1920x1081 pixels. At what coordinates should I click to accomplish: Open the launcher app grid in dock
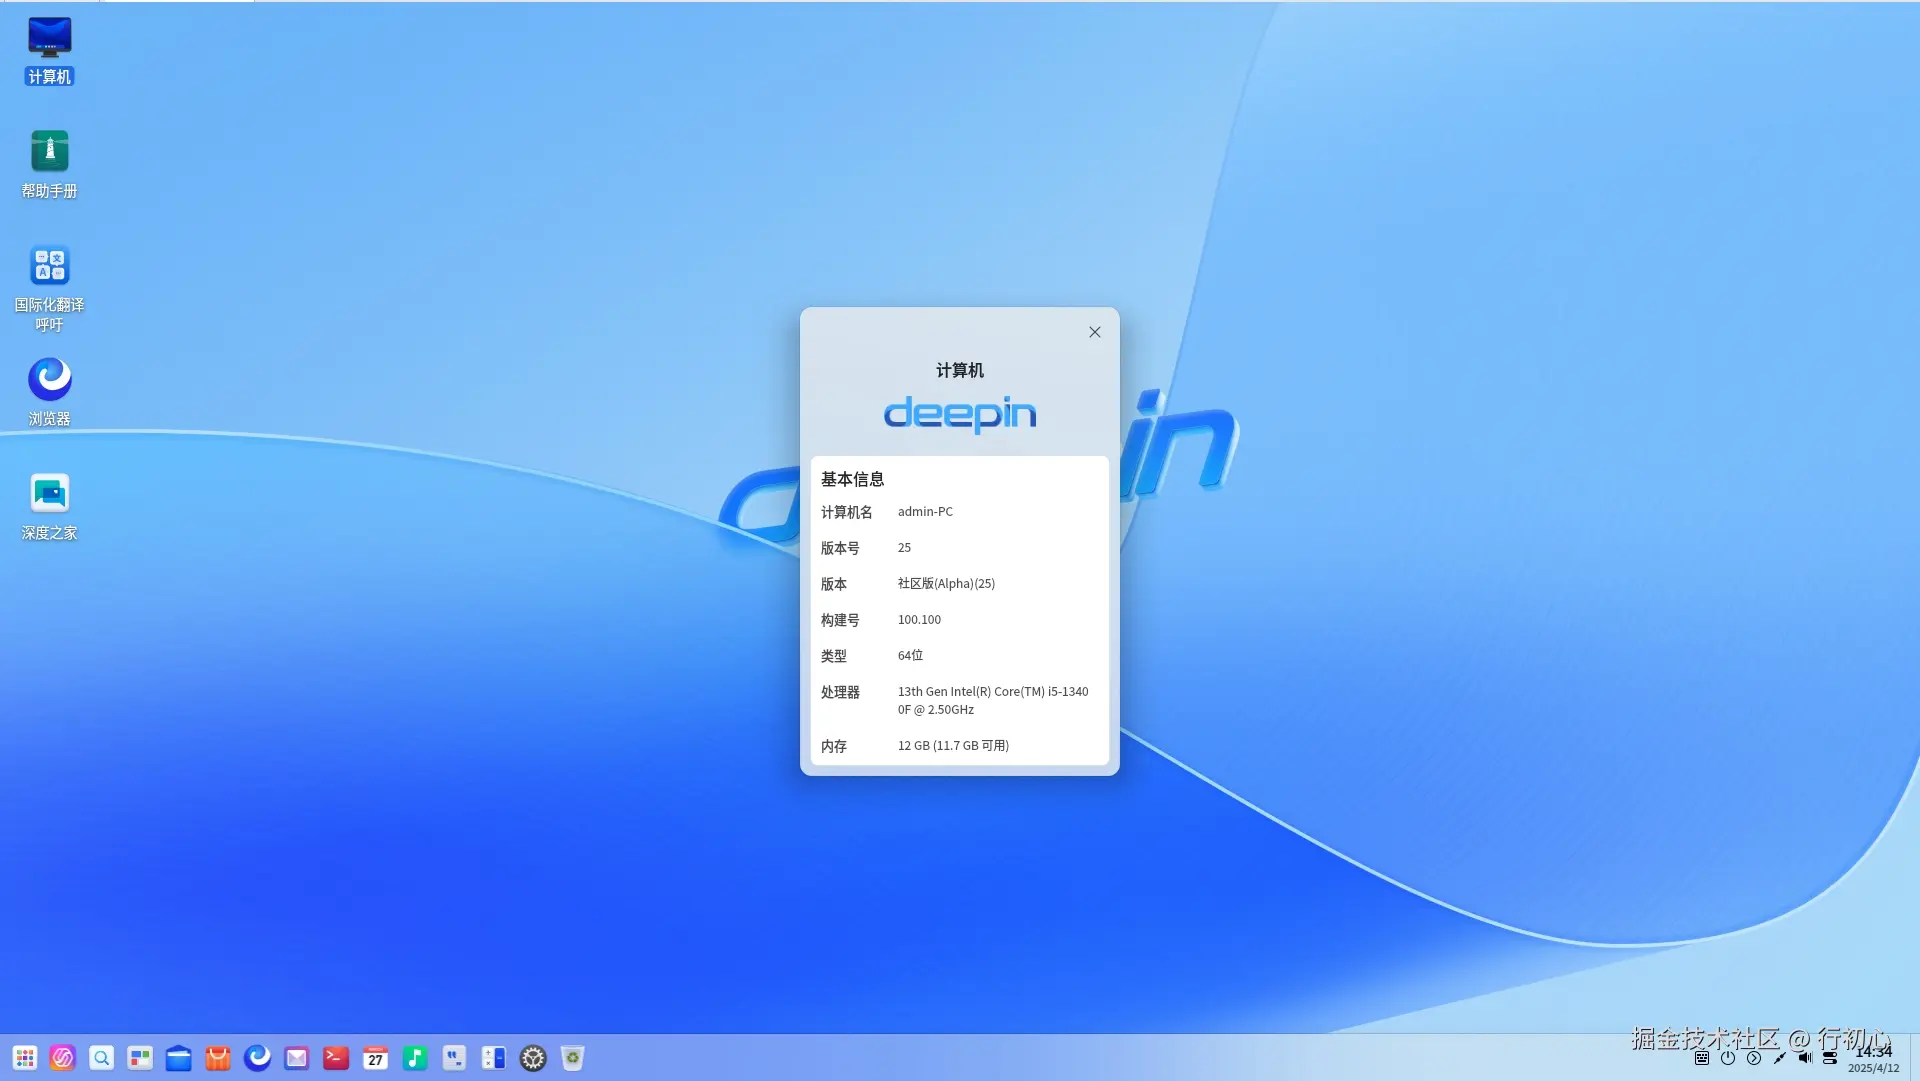25,1058
